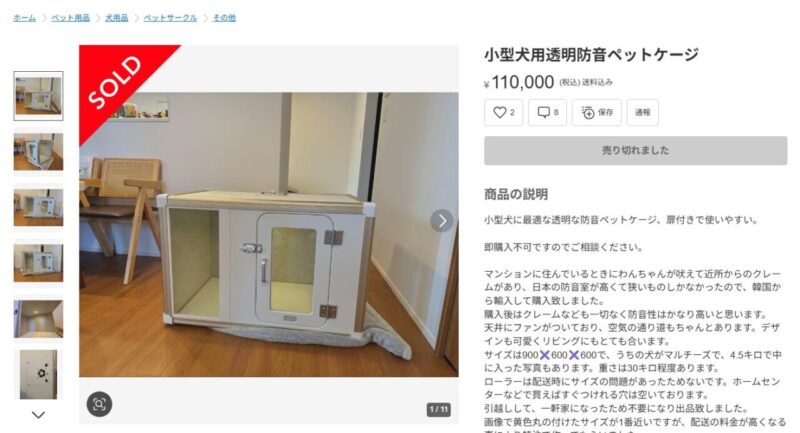
Task: Open comments via speech bubble icon
Action: point(547,112)
